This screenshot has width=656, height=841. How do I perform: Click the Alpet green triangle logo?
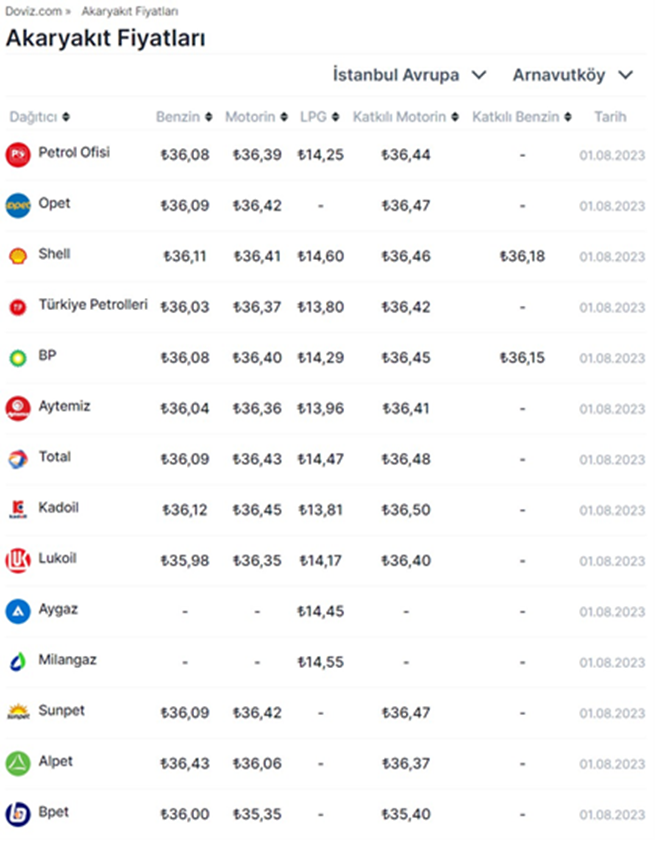pos(18,763)
